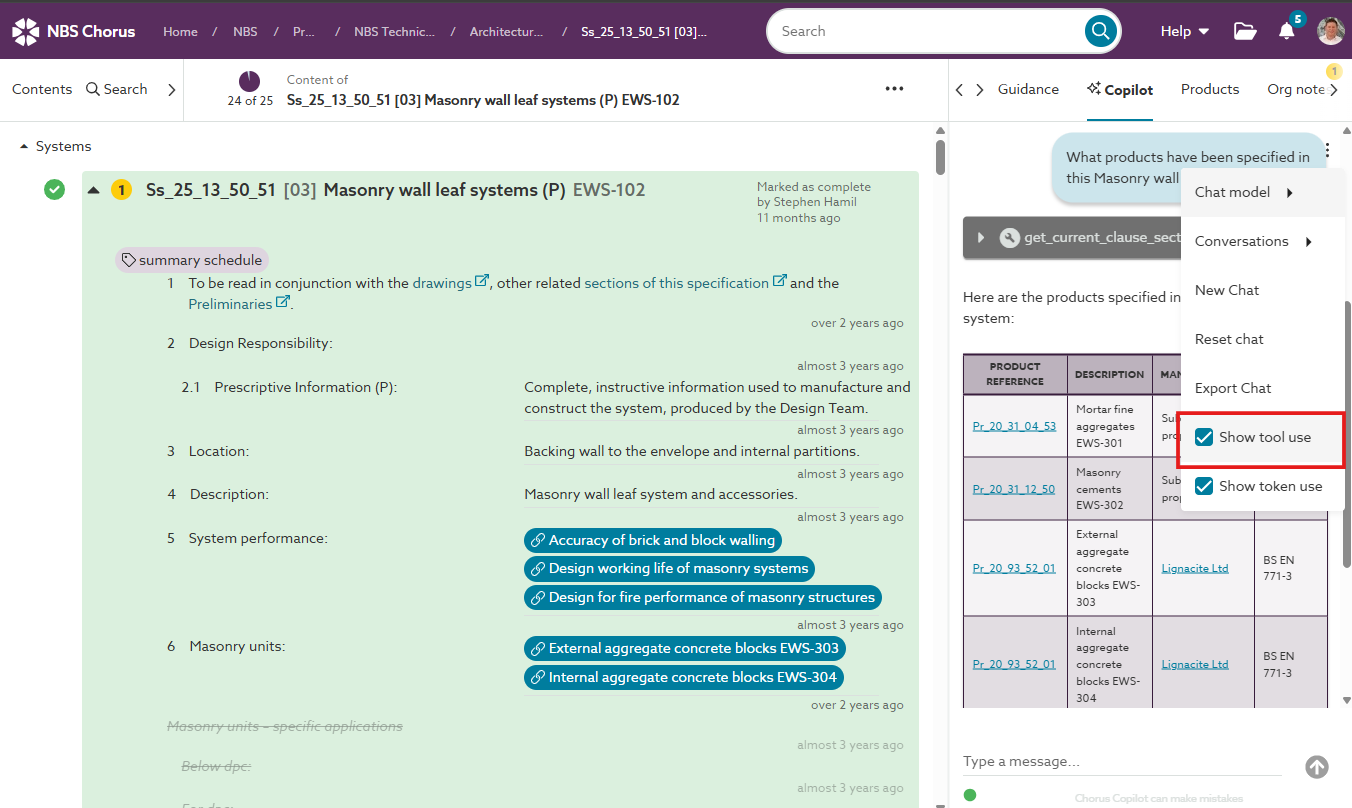This screenshot has width=1352, height=808.
Task: Open the Pr... breadcrumb
Action: (304, 31)
